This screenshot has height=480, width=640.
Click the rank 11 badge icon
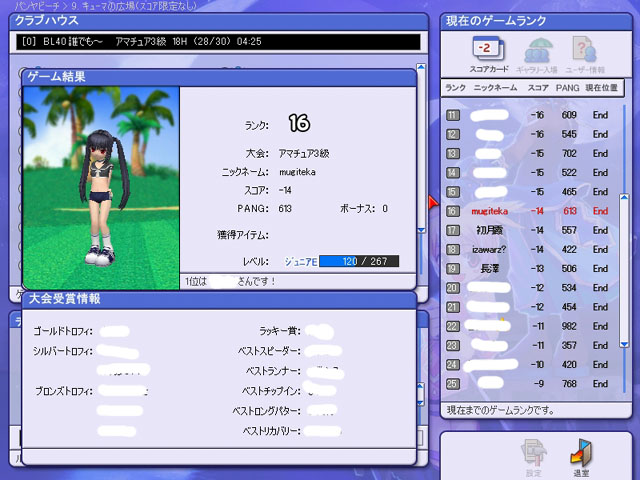coord(453,115)
